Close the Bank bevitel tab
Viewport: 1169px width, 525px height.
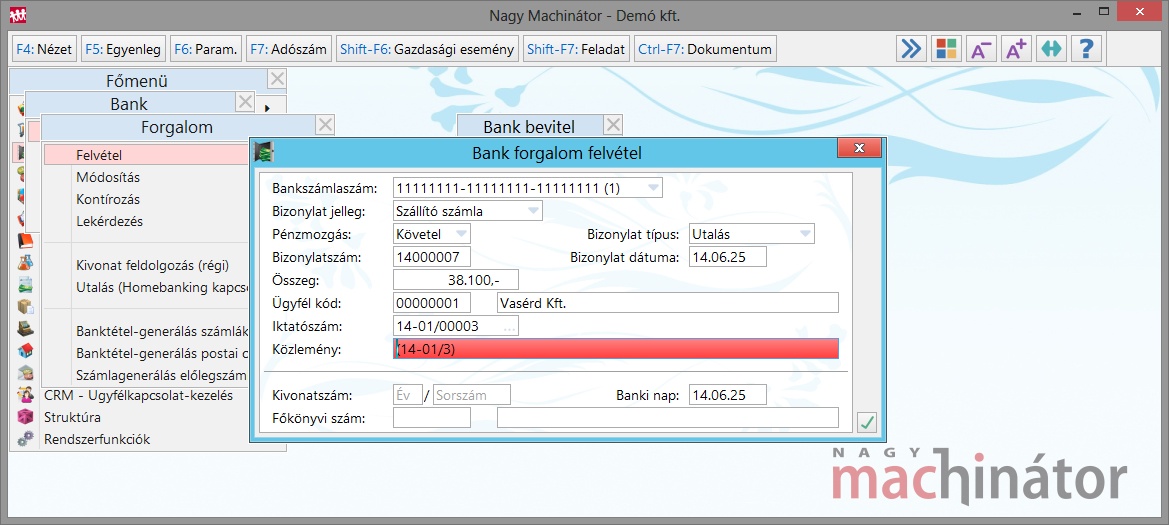tap(613, 125)
